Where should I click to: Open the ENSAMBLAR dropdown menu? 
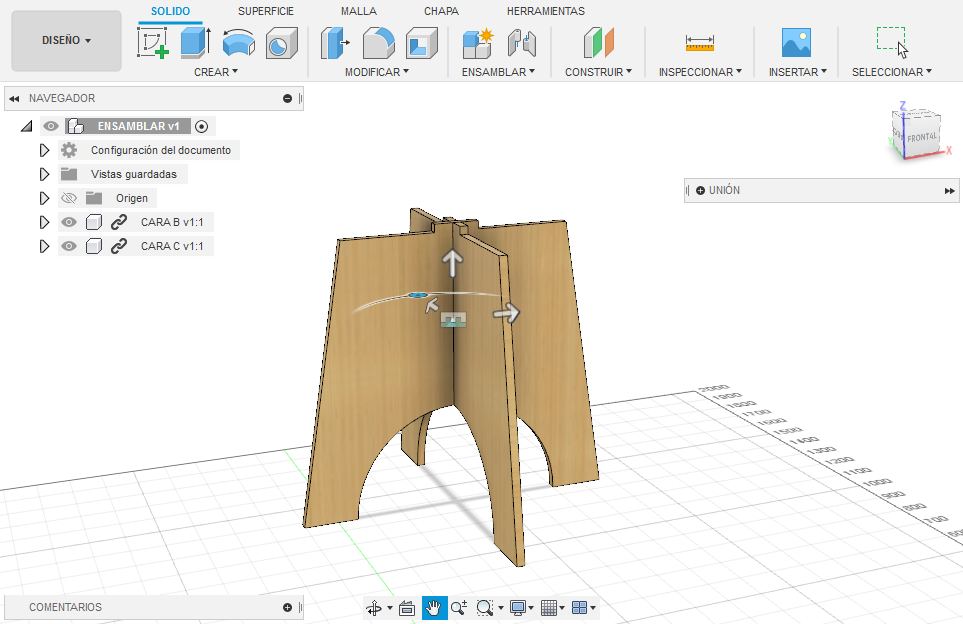click(x=498, y=72)
